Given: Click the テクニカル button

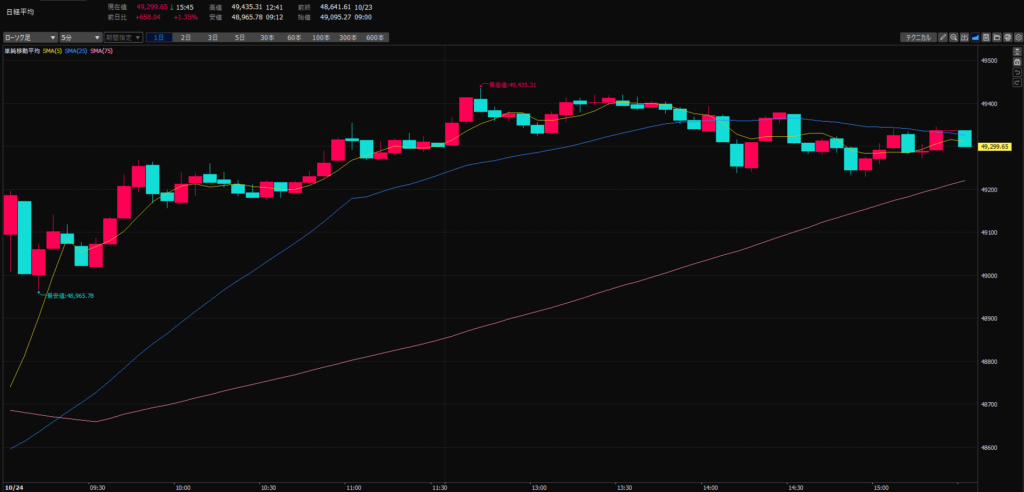Looking at the screenshot, I should (917, 37).
